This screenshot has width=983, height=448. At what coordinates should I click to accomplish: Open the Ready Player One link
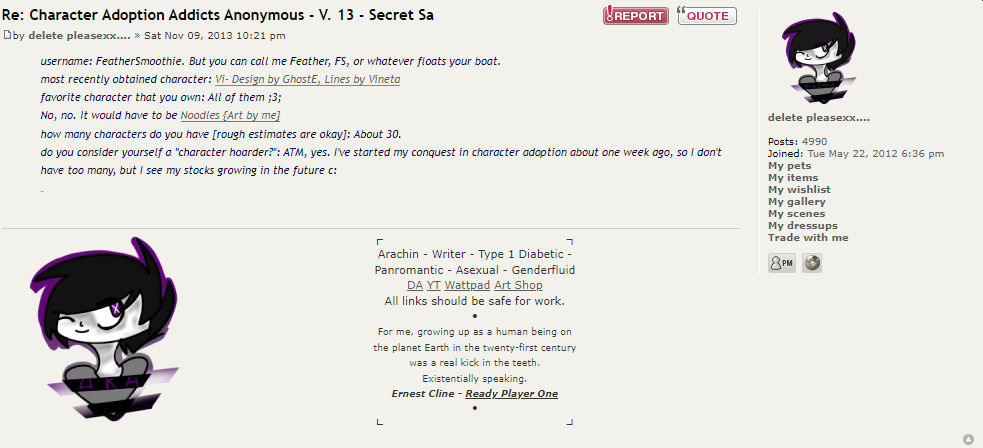[511, 394]
